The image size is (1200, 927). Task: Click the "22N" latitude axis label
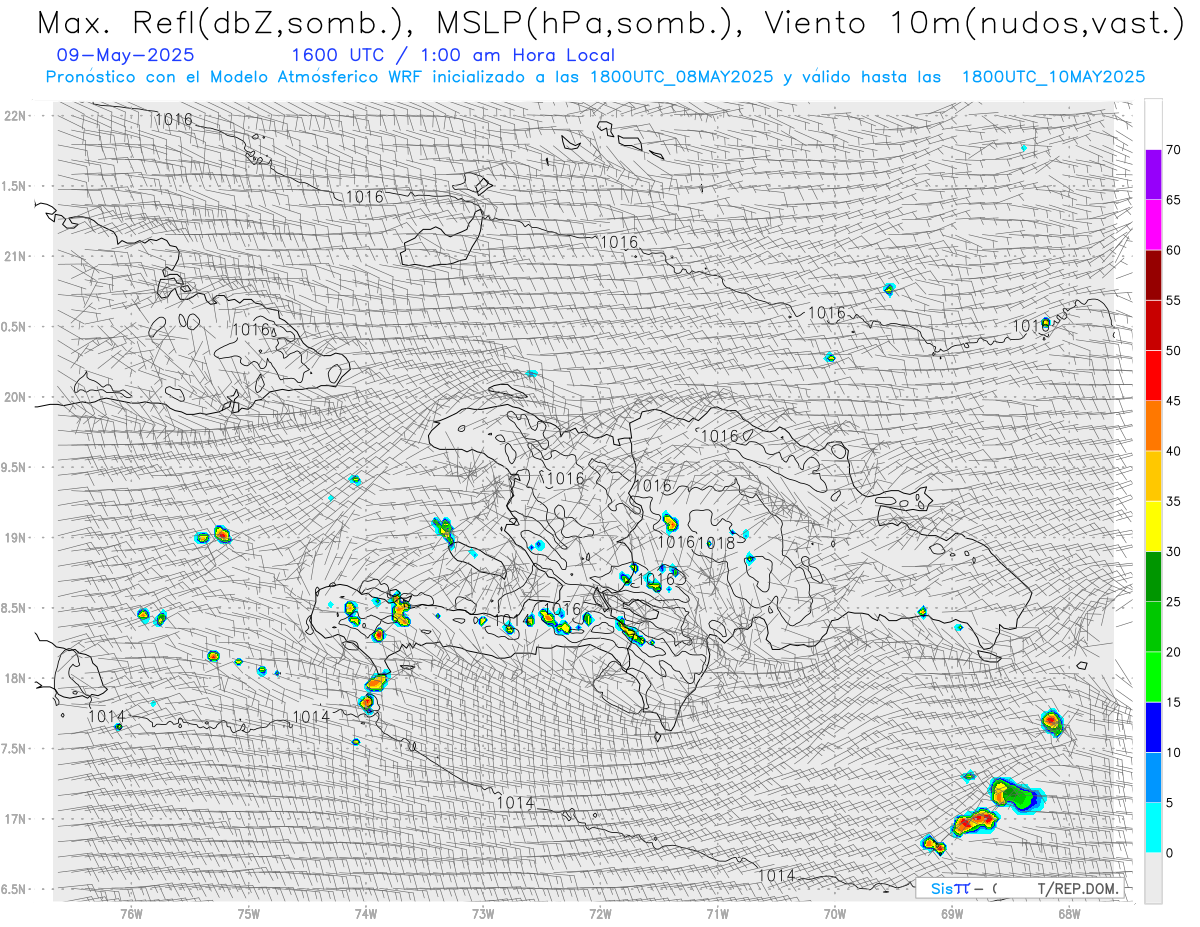pos(16,115)
